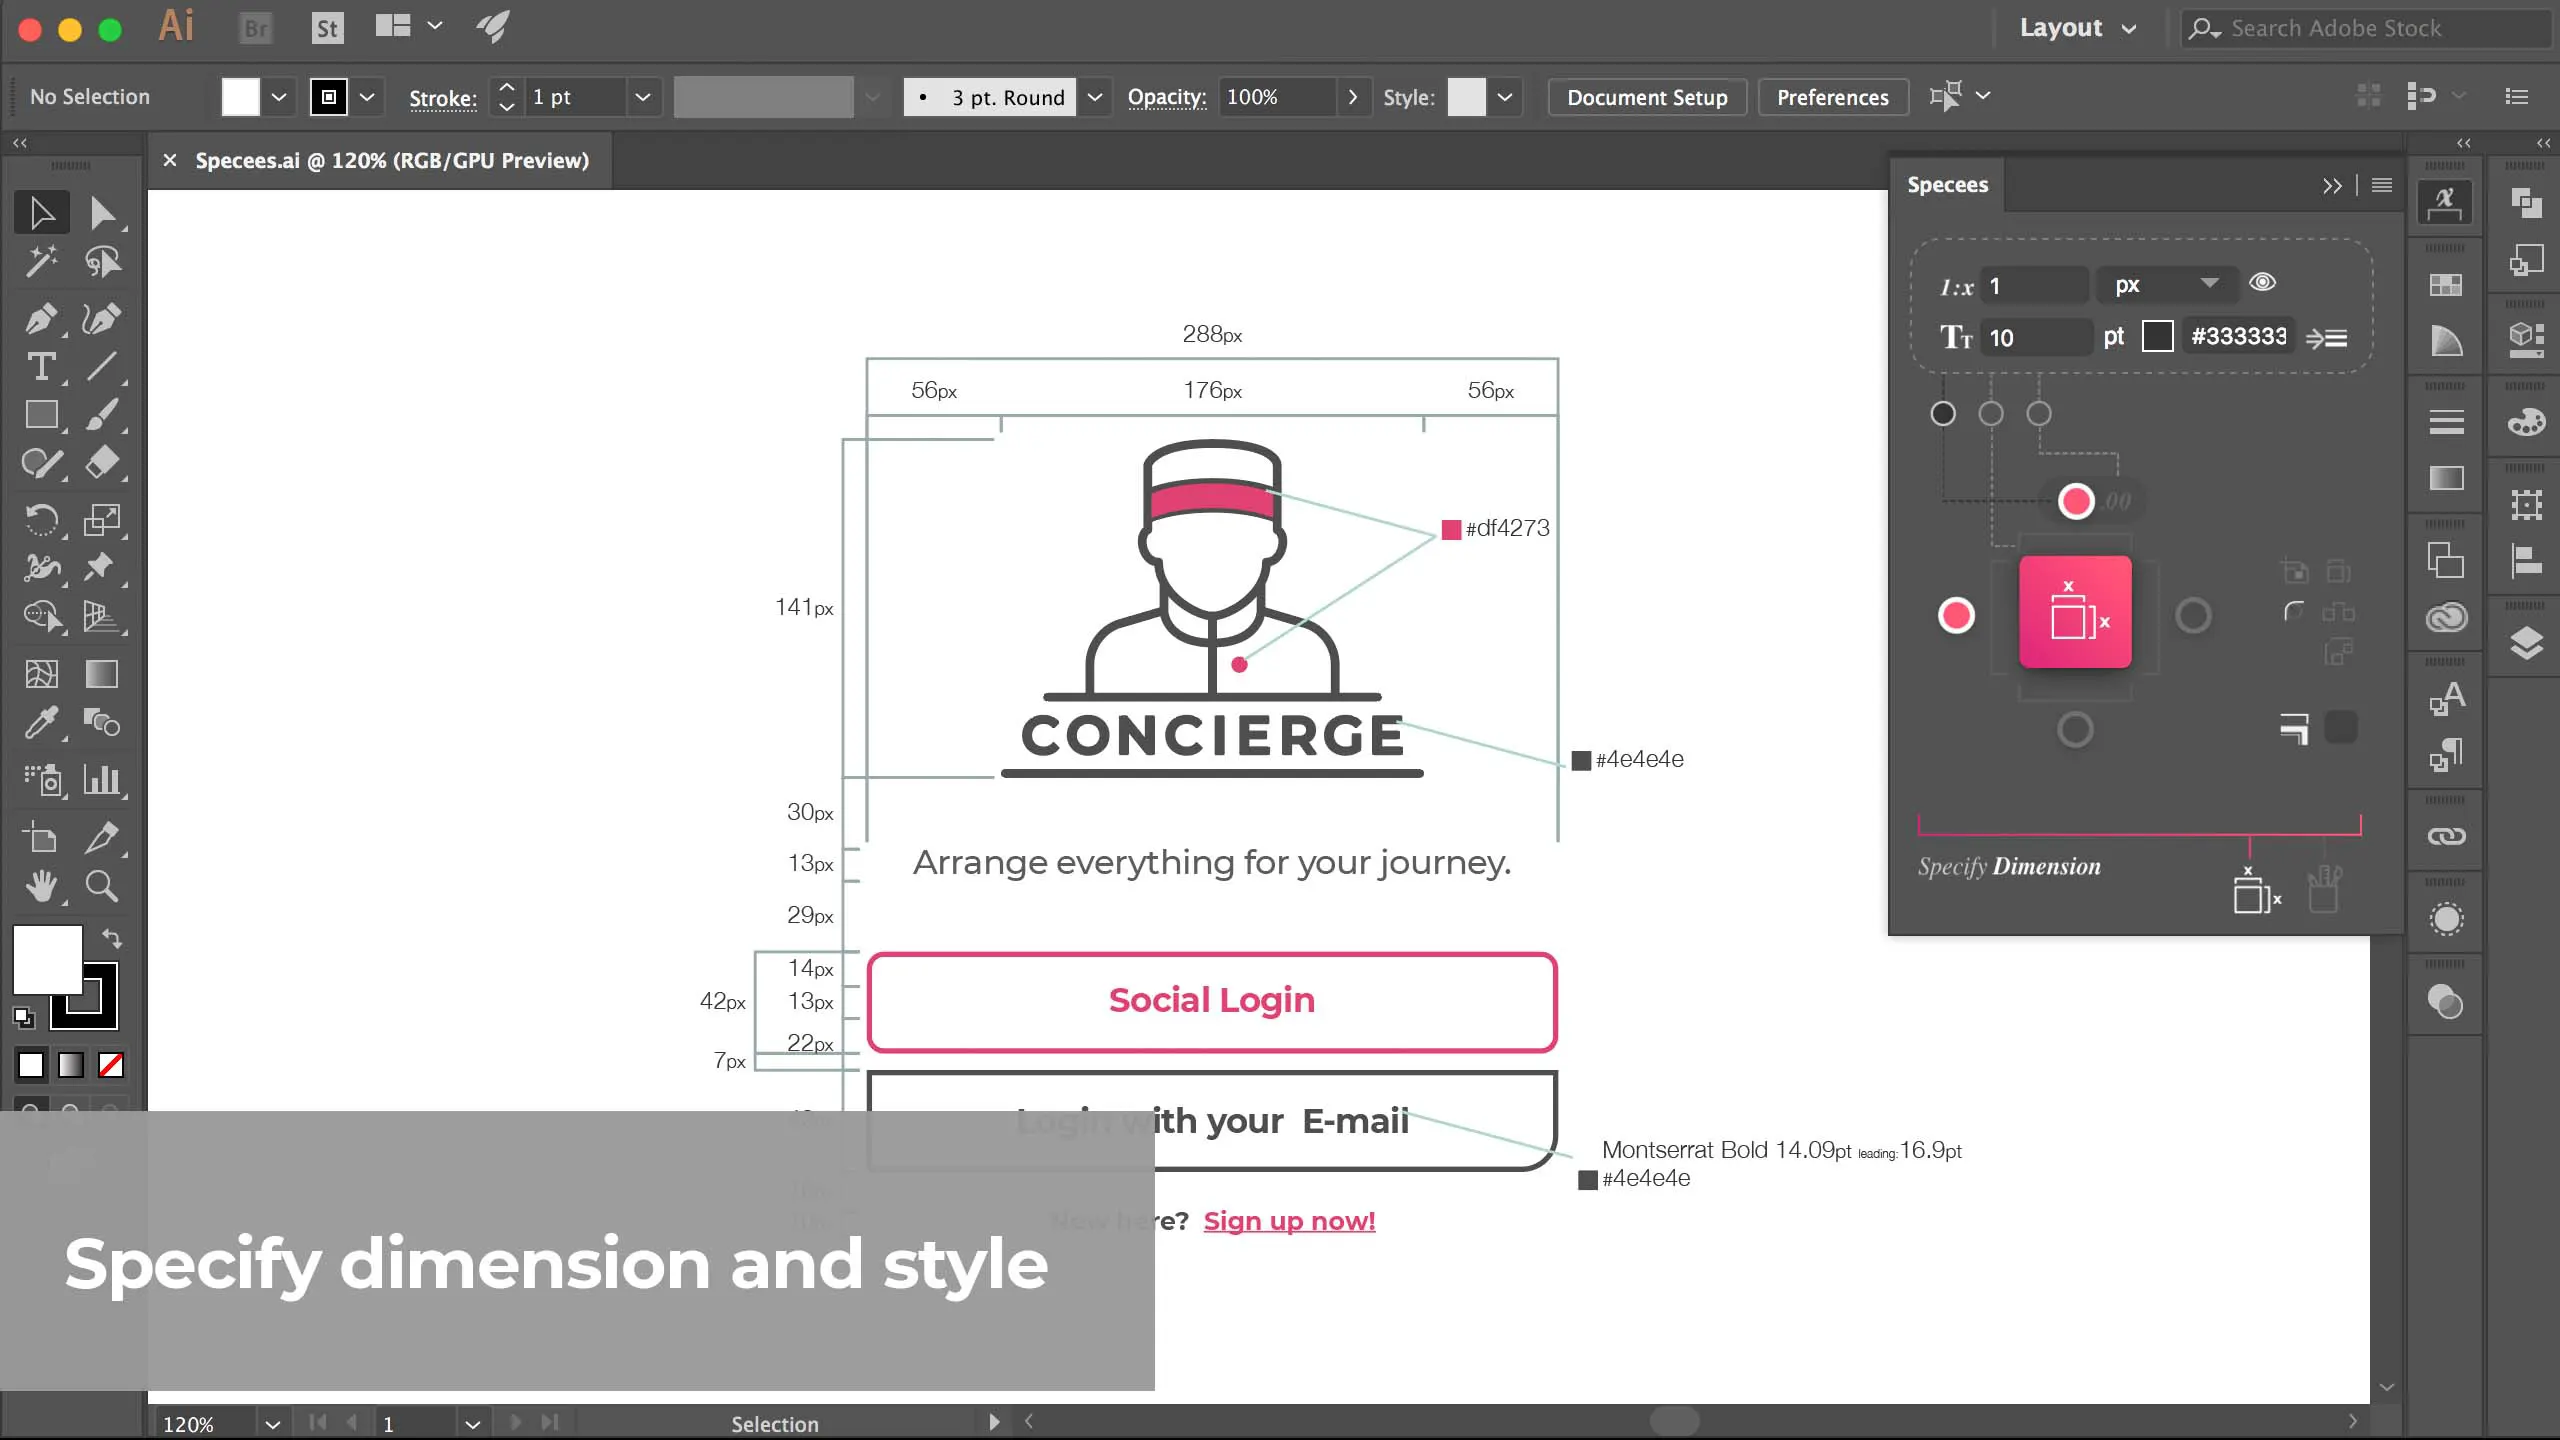Choose the Scale tool
This screenshot has height=1440, width=2560.
(x=102, y=520)
